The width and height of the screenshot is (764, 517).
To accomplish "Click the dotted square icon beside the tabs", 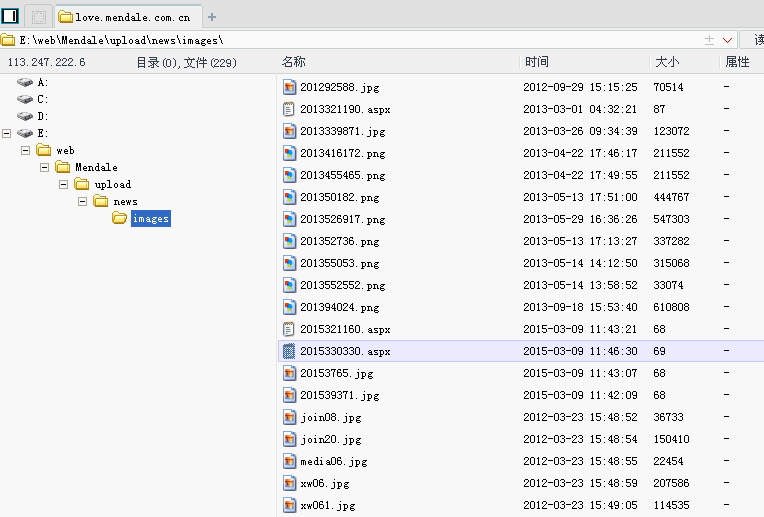I will point(38,17).
